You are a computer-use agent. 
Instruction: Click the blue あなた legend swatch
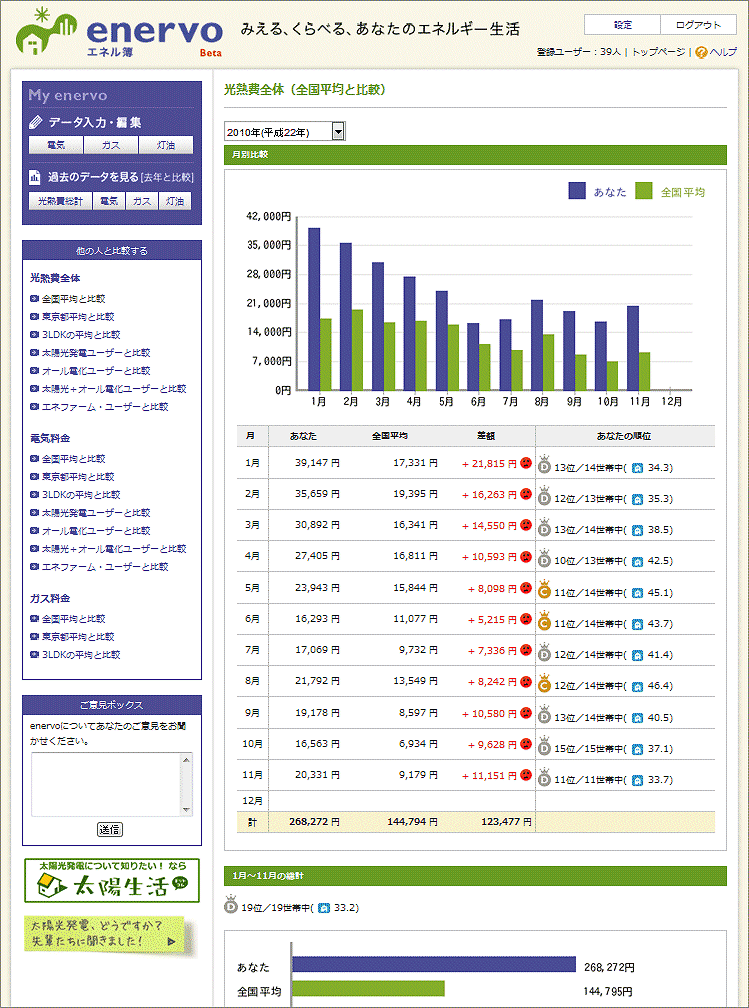coord(577,191)
